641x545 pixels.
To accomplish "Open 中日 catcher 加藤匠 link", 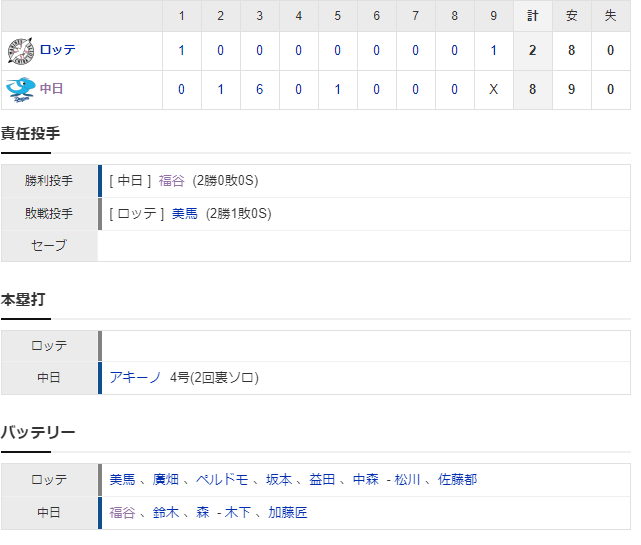I will (x=288, y=513).
